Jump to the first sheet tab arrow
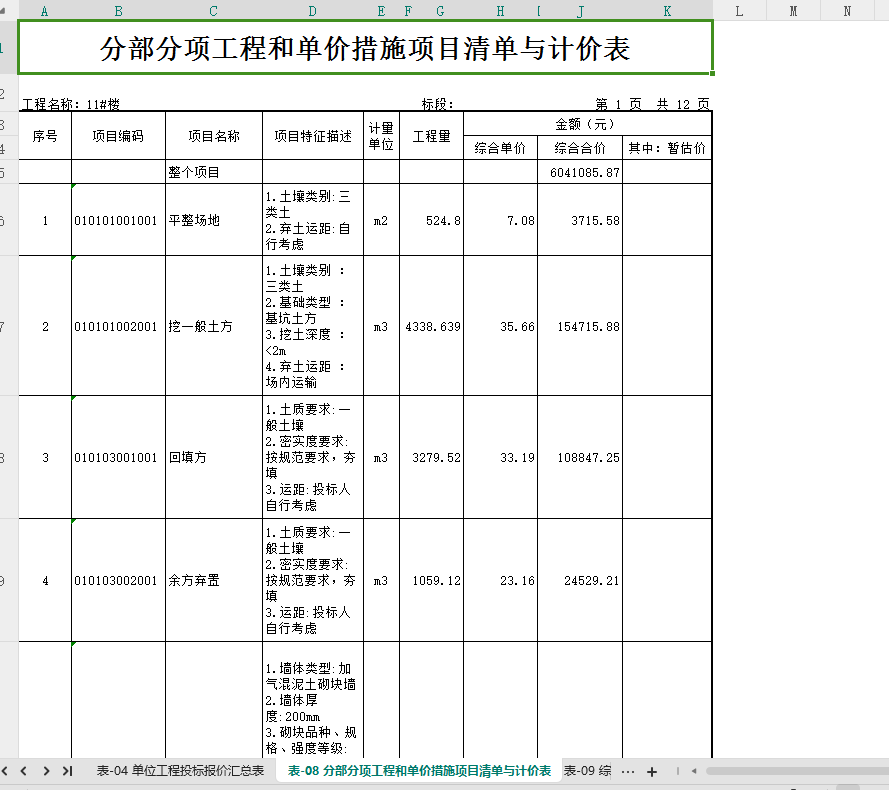Screen dimensions: 889x790 tap(5, 771)
